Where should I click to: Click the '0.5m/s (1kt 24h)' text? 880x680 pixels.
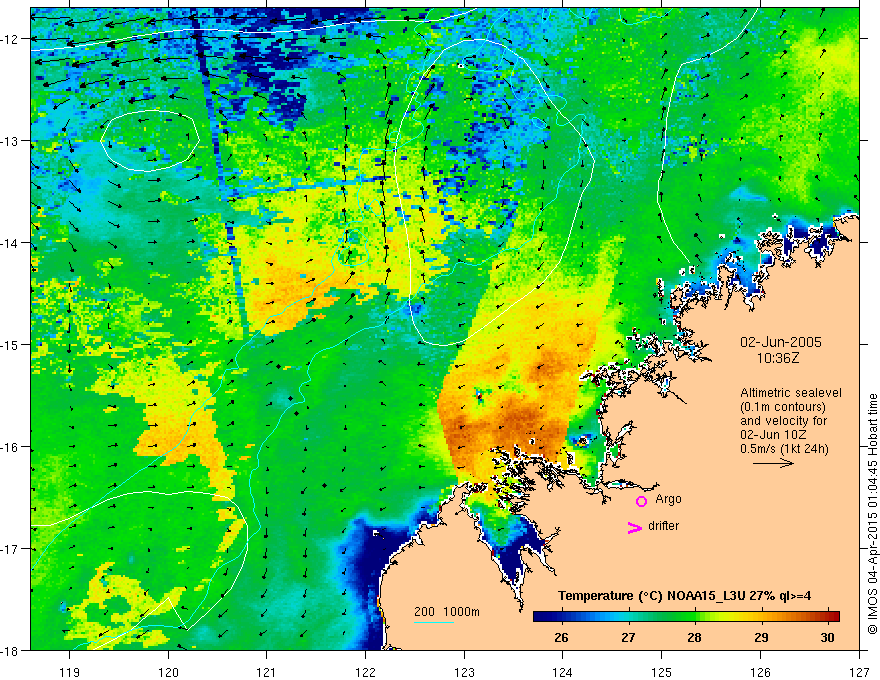pos(784,449)
